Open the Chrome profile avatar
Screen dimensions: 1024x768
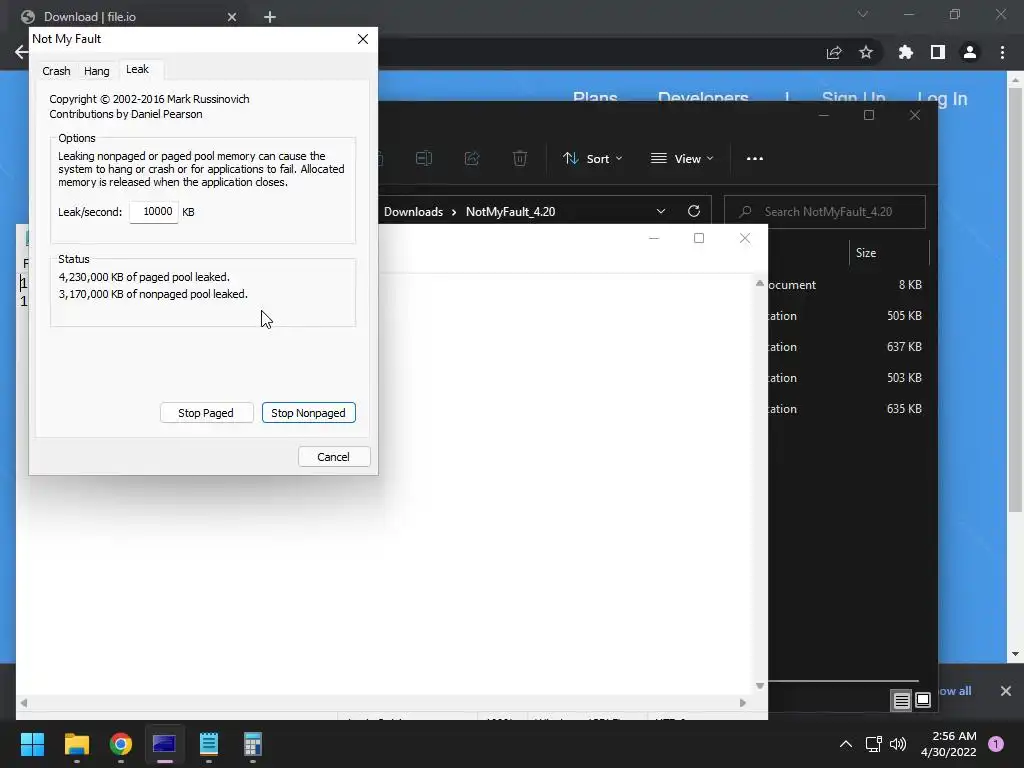click(x=970, y=52)
